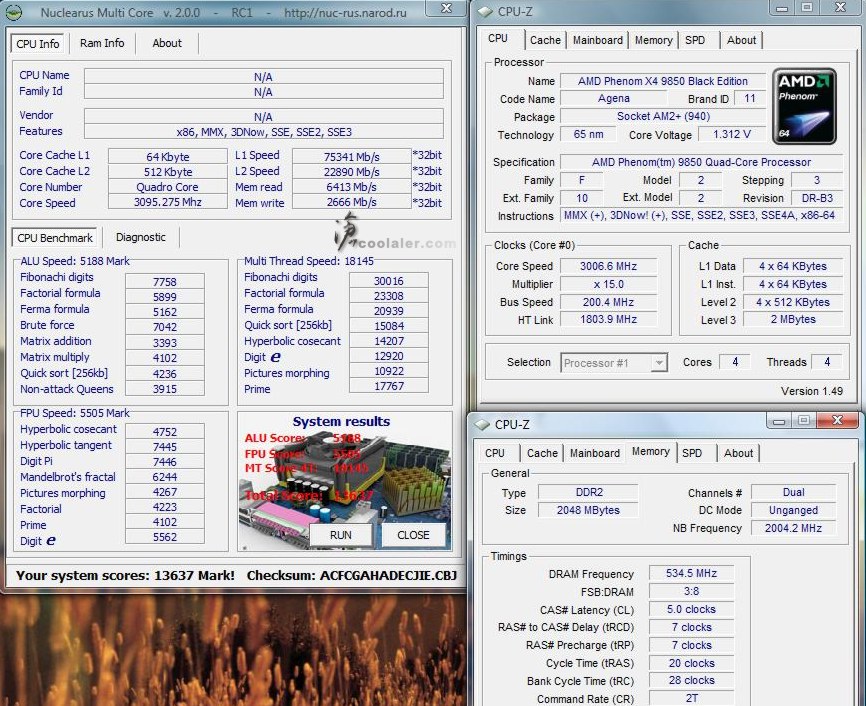The image size is (866, 706).
Task: Click the CPU Name N/A field
Action: pyautogui.click(x=263, y=77)
